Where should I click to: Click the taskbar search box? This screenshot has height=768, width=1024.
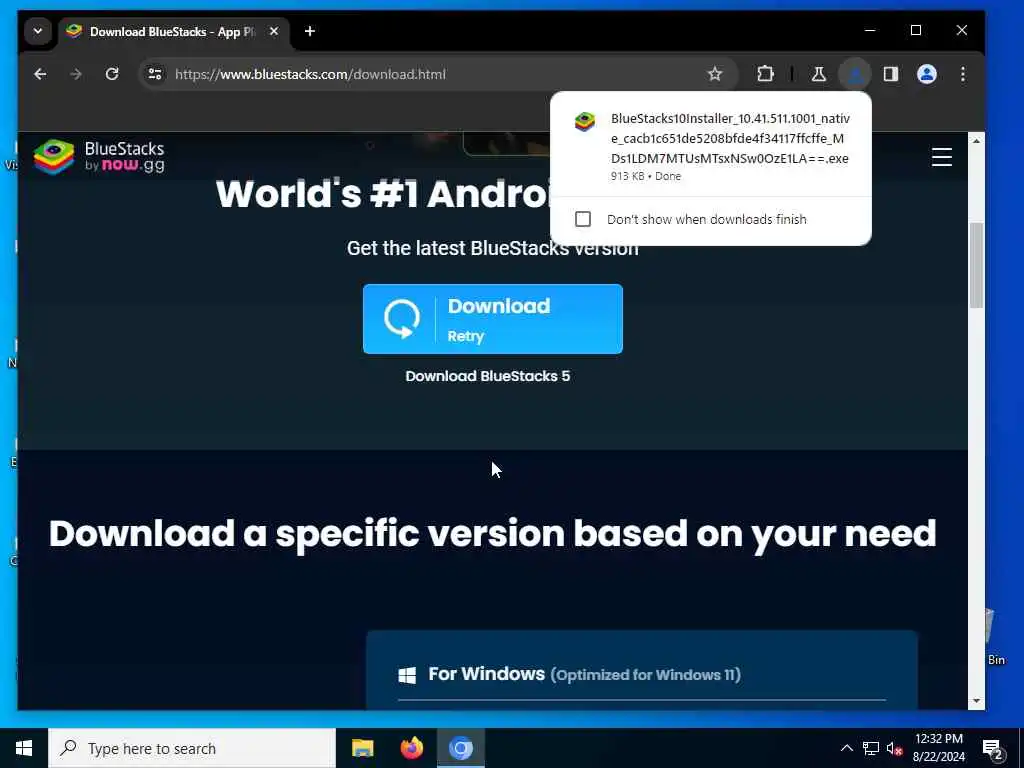[x=192, y=748]
